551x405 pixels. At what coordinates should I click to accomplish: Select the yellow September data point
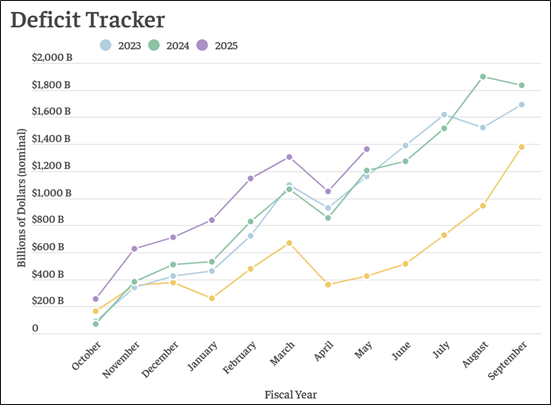coord(521,147)
